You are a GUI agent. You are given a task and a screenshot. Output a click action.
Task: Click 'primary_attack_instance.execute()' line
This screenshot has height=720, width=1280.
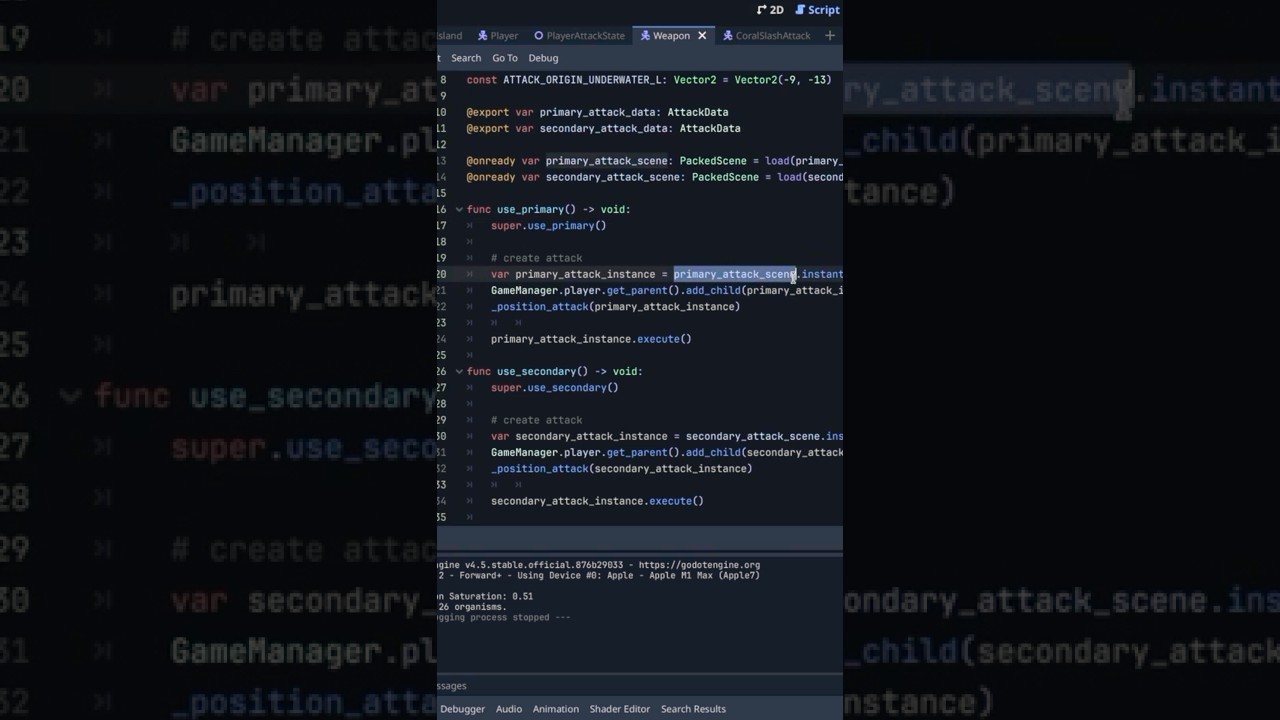click(x=591, y=339)
